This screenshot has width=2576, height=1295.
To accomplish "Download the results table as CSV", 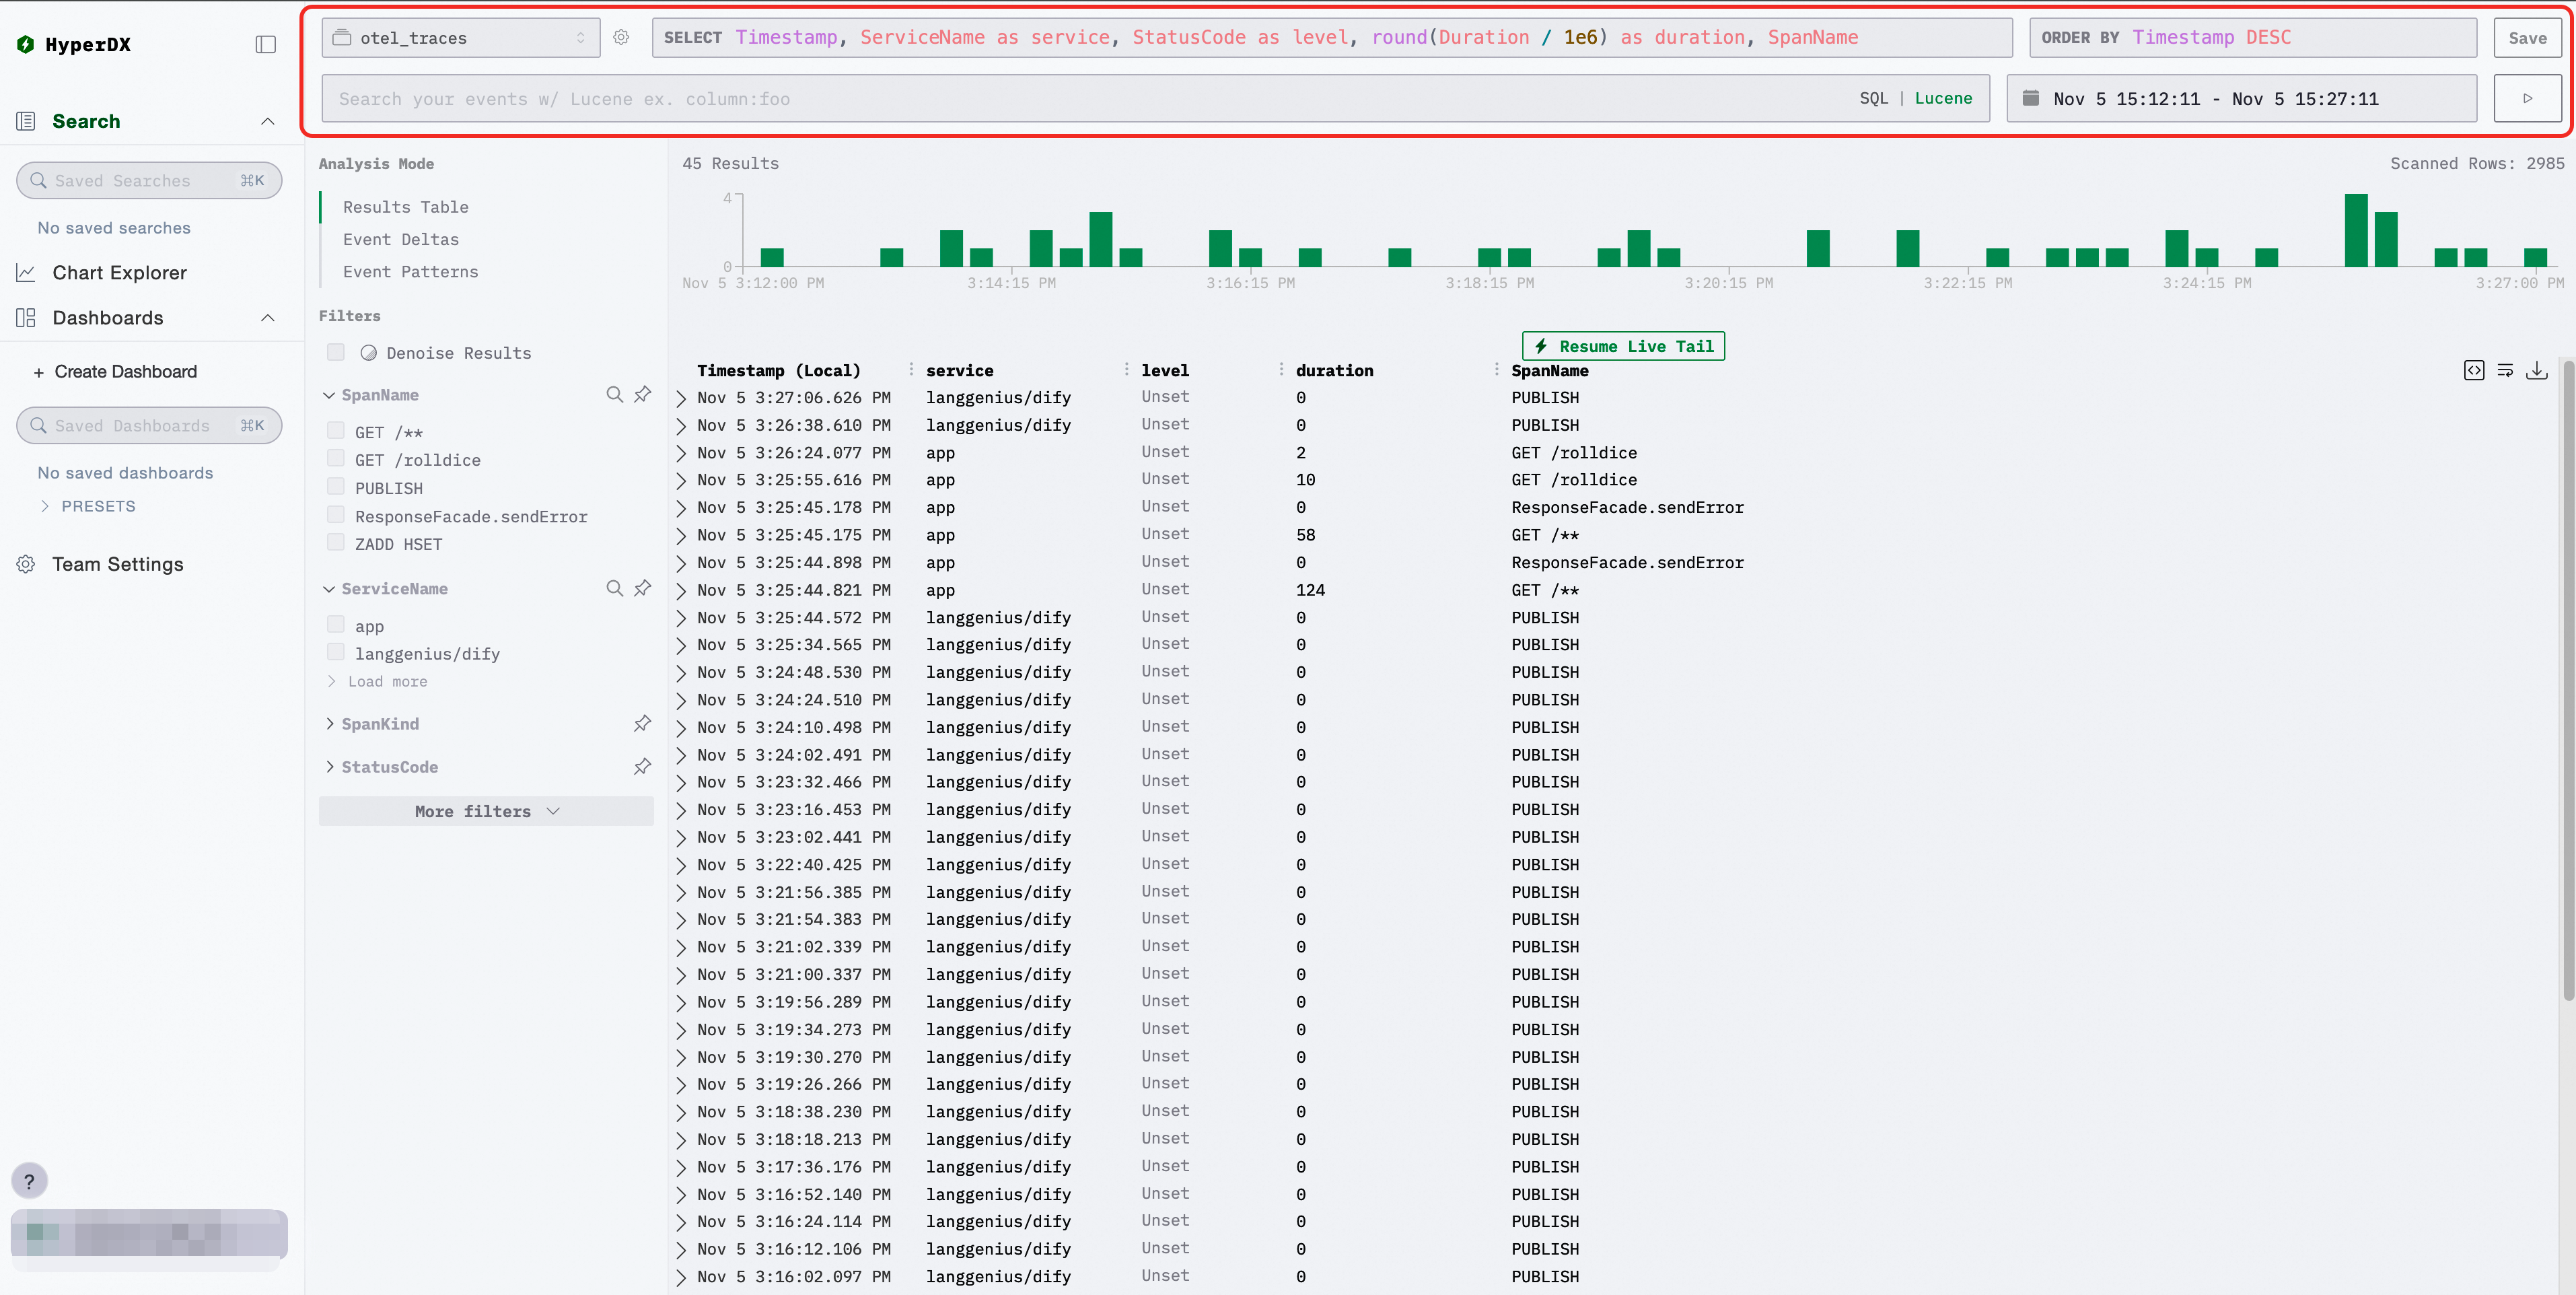I will point(2536,371).
